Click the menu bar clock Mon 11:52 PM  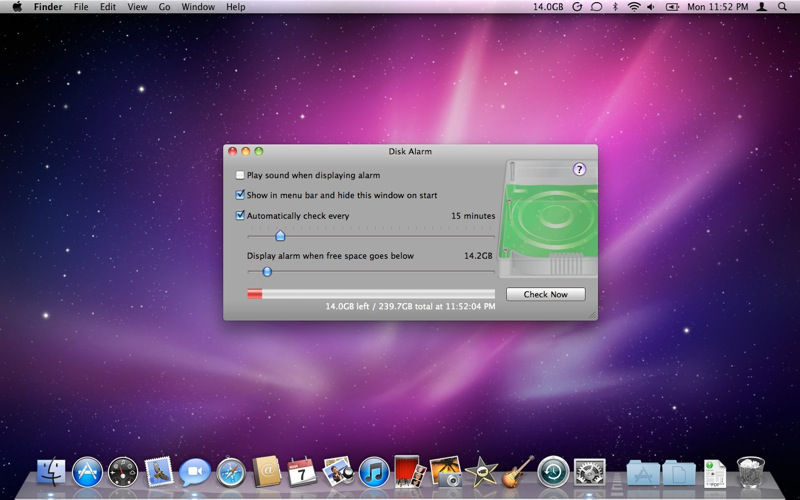(x=717, y=7)
